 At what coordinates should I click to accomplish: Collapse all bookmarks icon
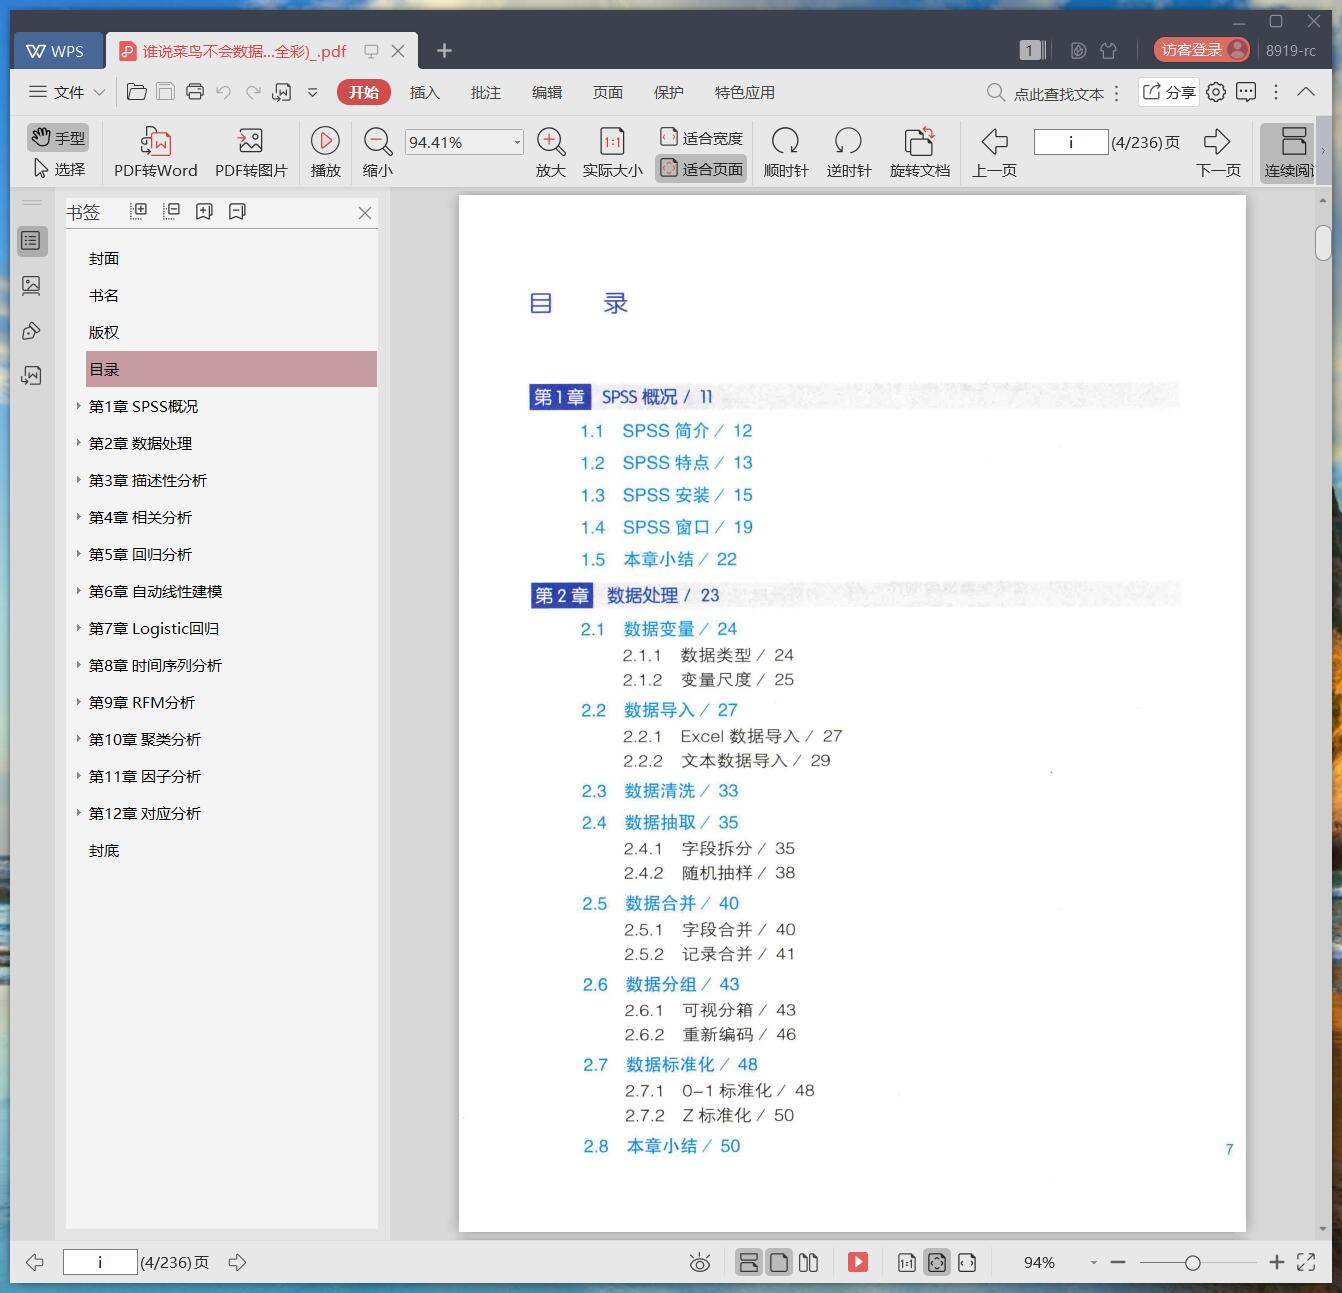pos(172,211)
